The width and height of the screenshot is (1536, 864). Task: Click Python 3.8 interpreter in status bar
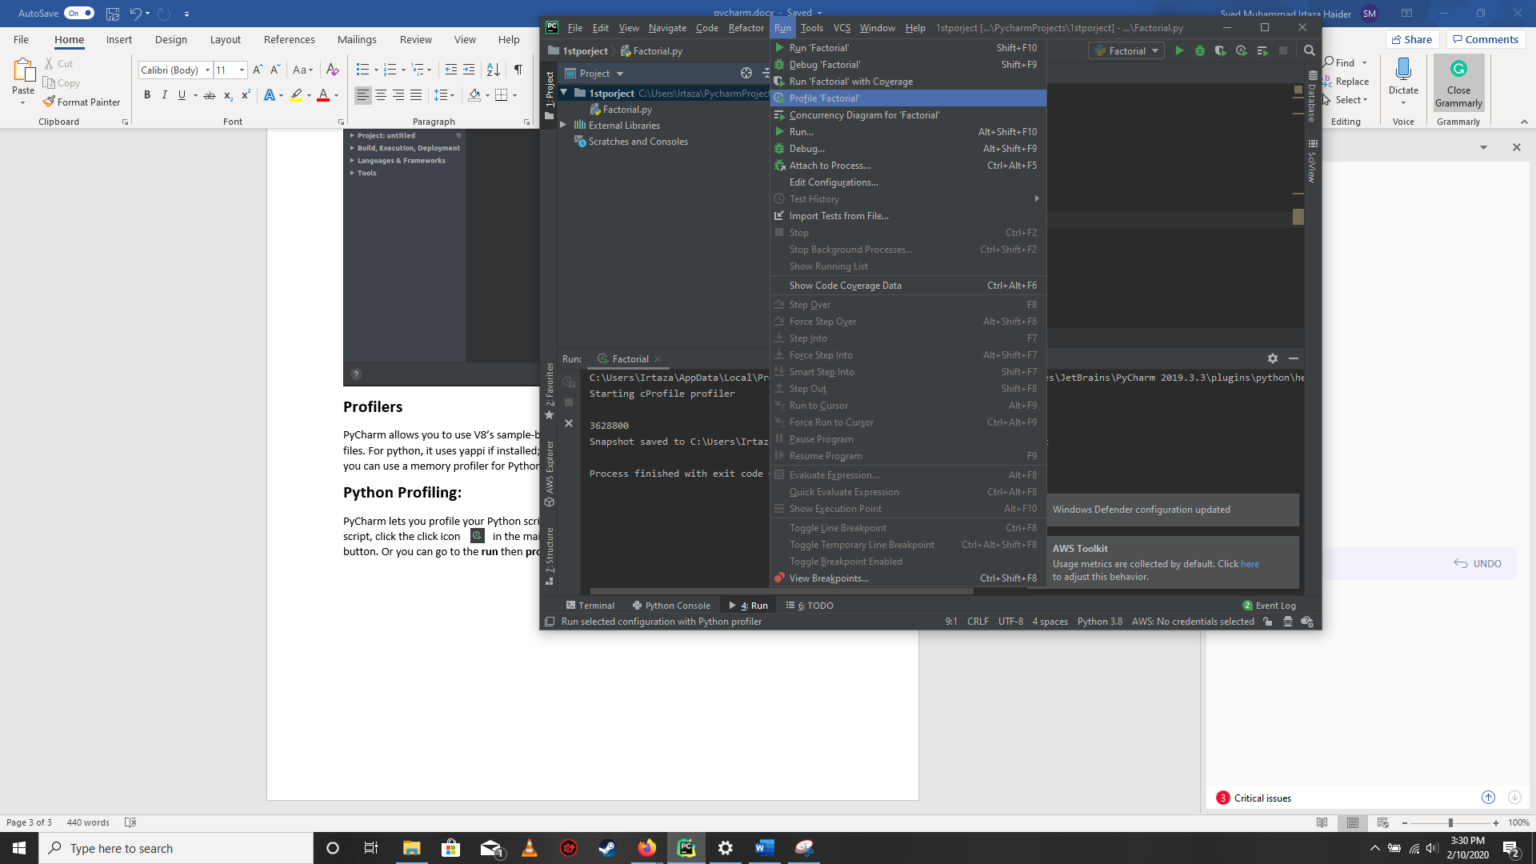tap(1100, 621)
